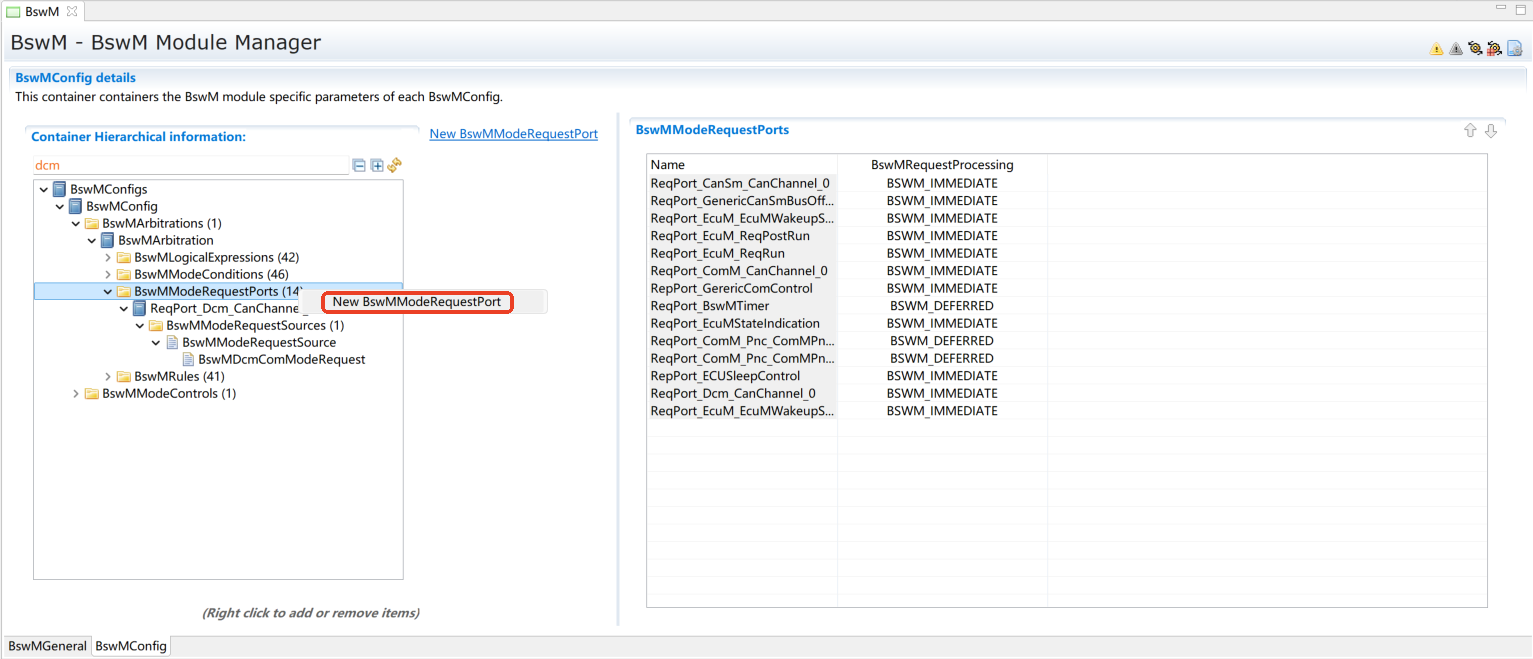
Task: Click the gray warning triangle icon
Action: click(1455, 48)
